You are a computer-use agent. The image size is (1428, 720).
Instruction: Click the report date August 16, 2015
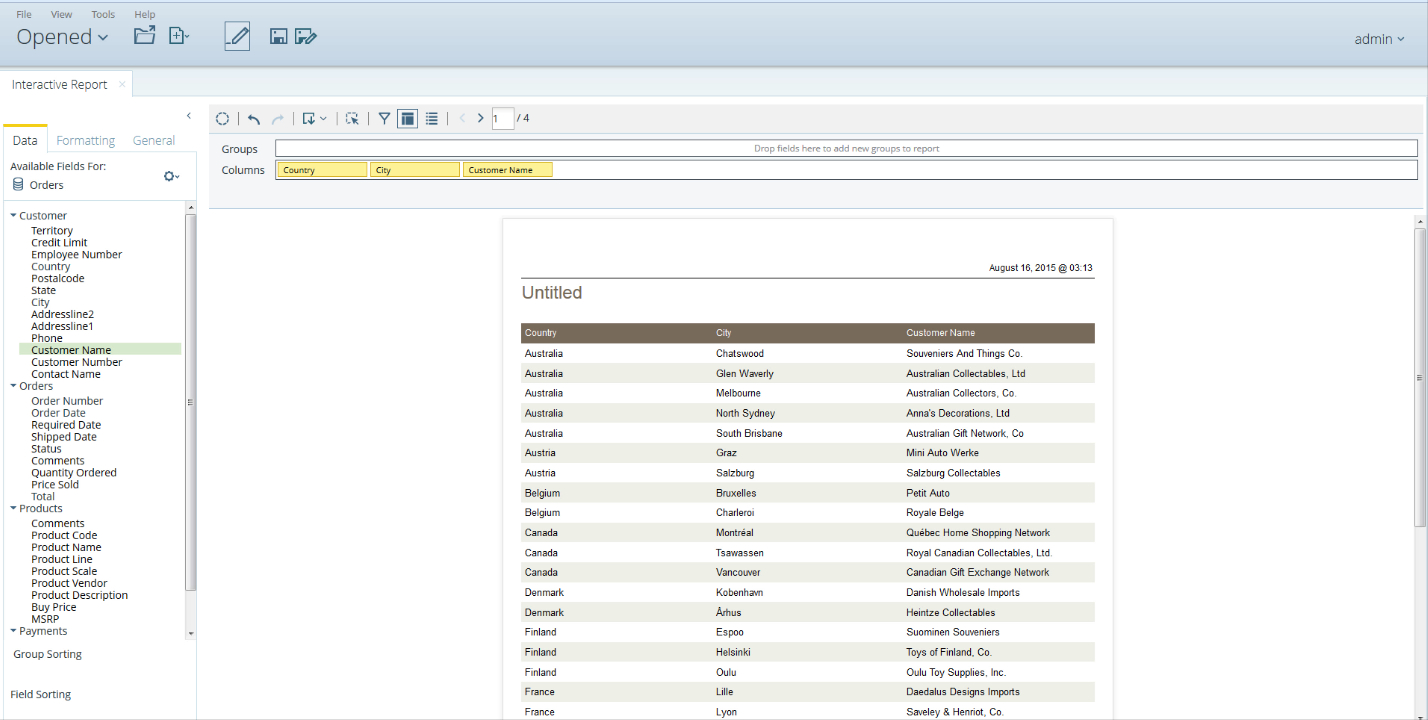(x=1041, y=268)
